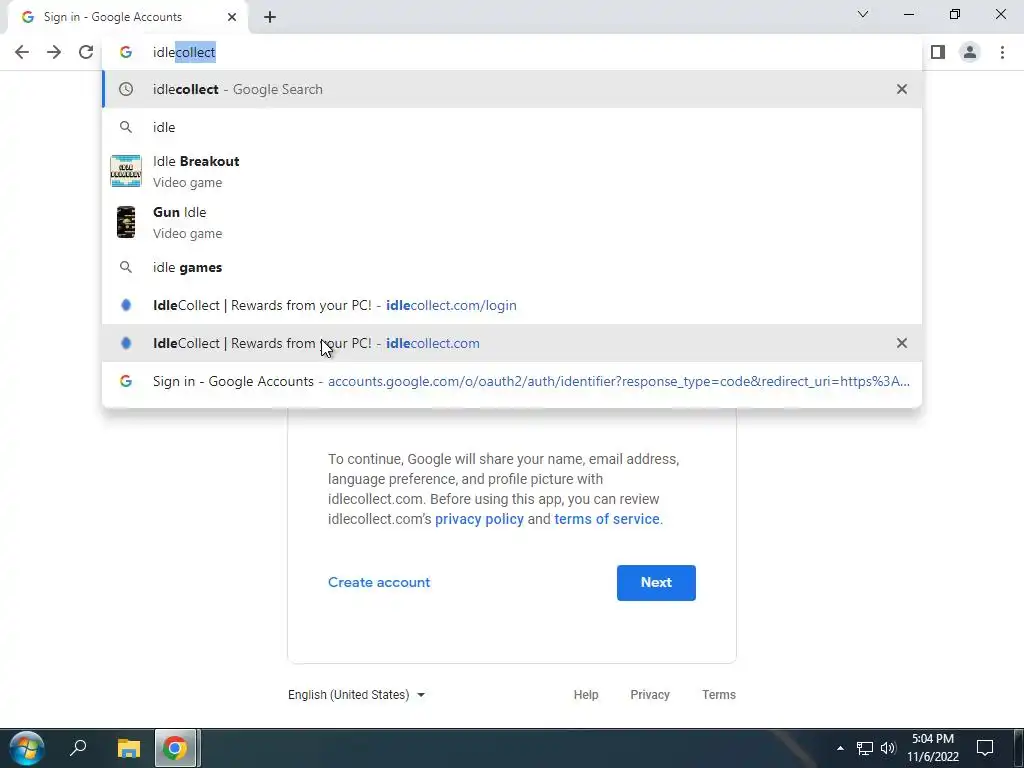Viewport: 1024px width, 768px height.
Task: Open the volume speaker icon in tray
Action: (888, 748)
